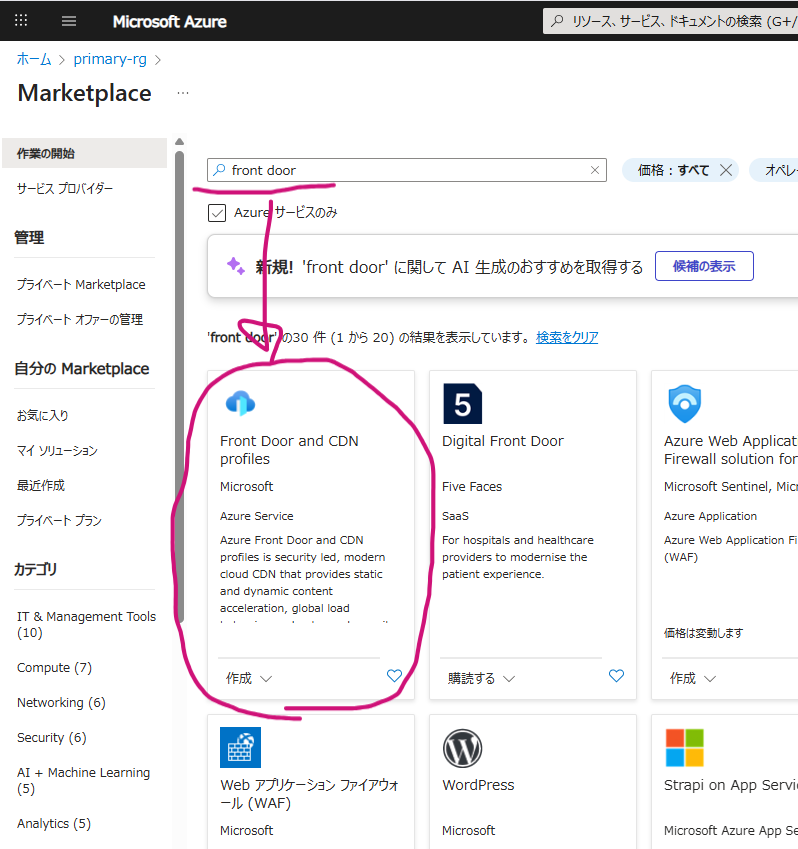The width and height of the screenshot is (798, 849).
Task: Filter by Analytics (5) category
Action: pyautogui.click(x=54, y=824)
